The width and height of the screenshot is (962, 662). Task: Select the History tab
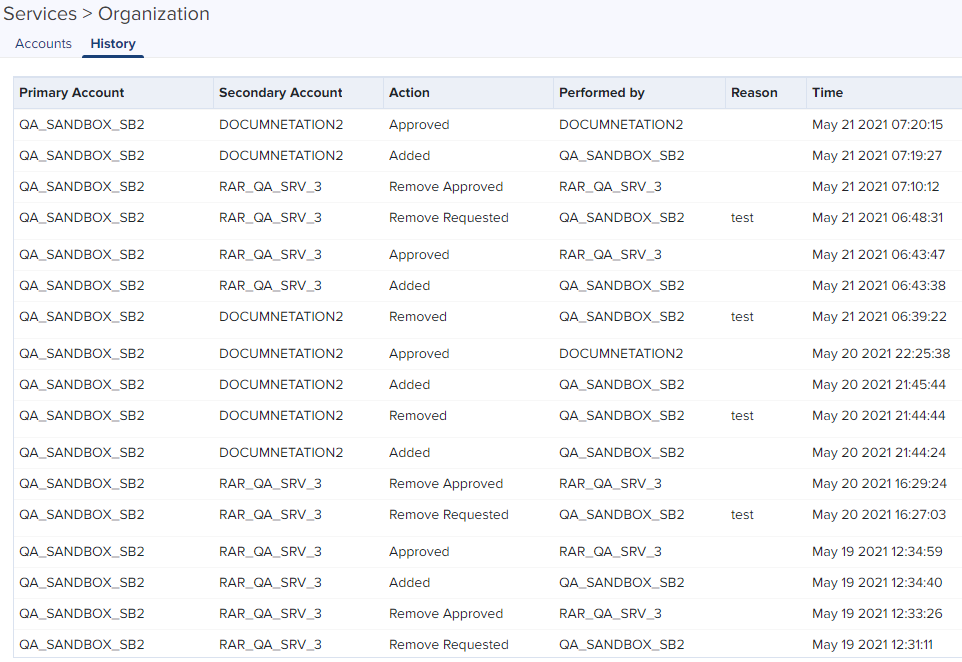pyautogui.click(x=113, y=44)
